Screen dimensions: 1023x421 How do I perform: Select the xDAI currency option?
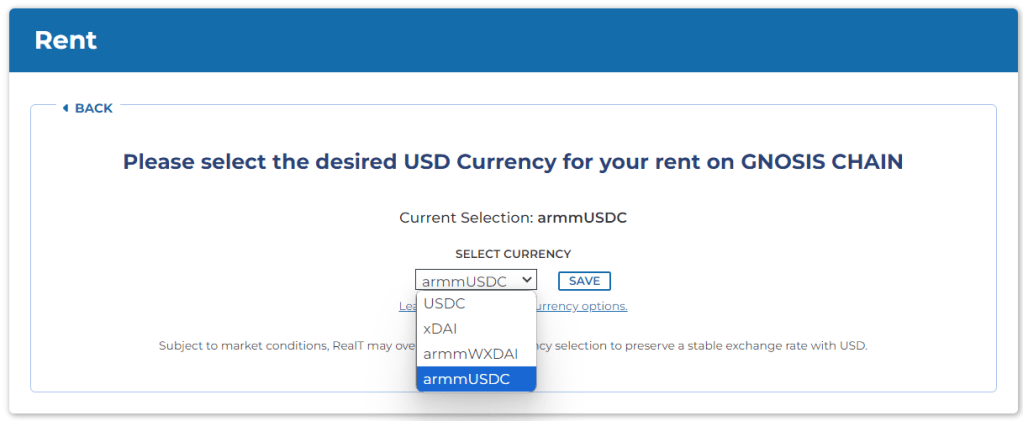(x=441, y=328)
